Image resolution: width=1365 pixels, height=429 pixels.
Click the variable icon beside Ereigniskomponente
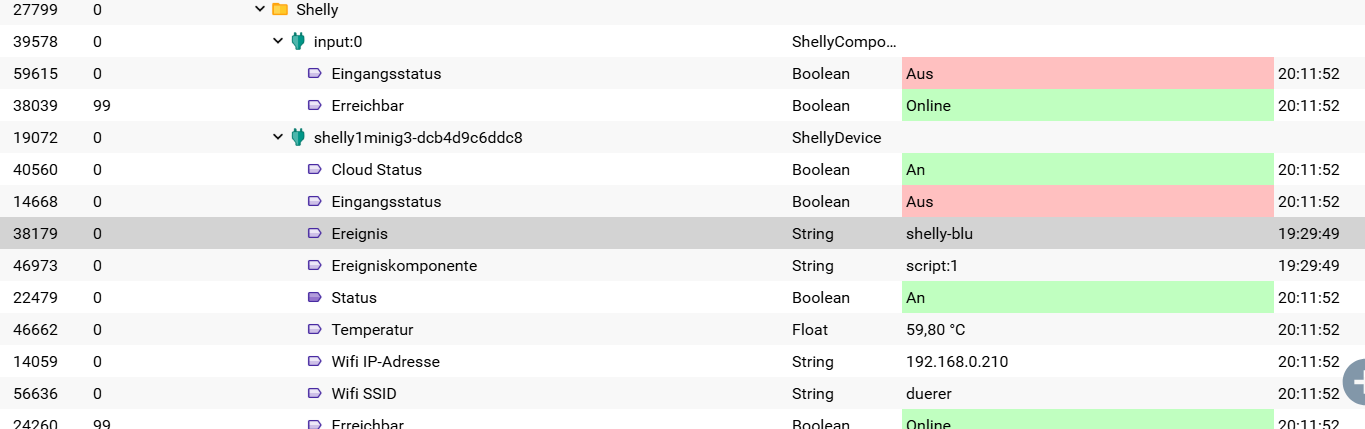(x=314, y=266)
